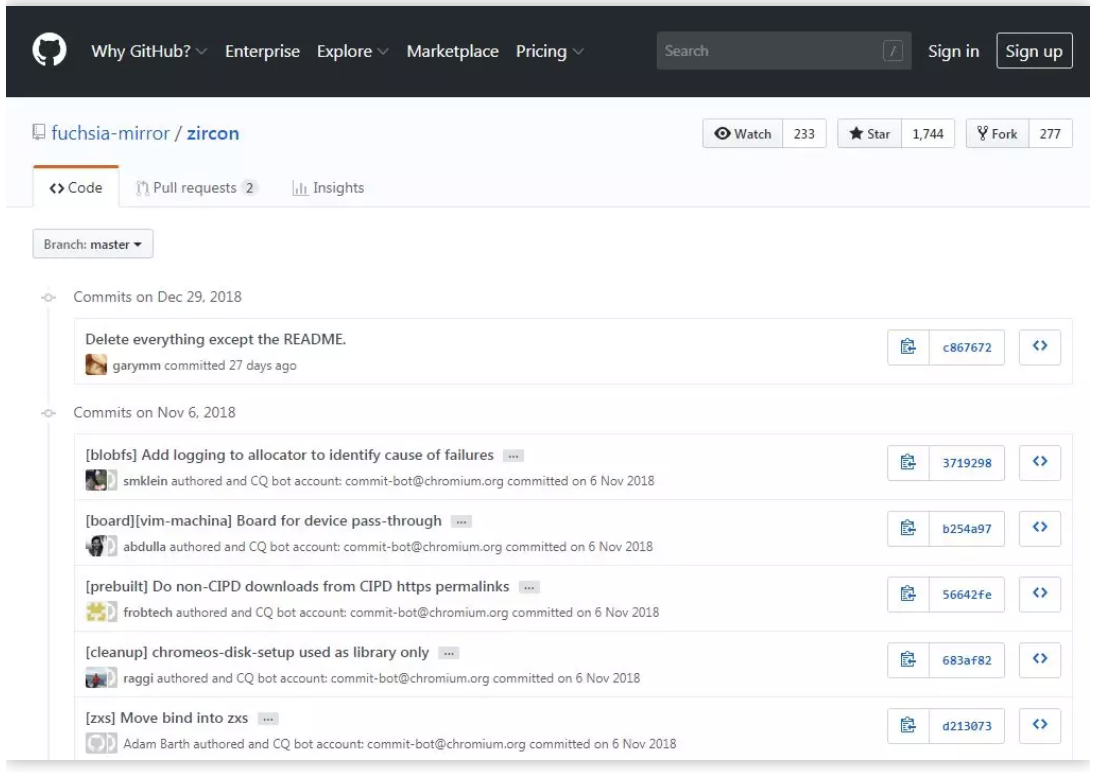The image size is (1098, 772).
Task: Open commit hash 3719298
Action: [966, 463]
